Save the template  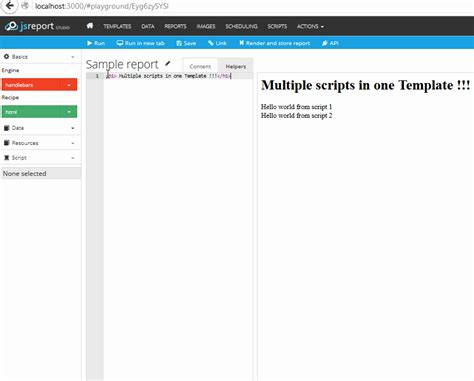tap(186, 43)
